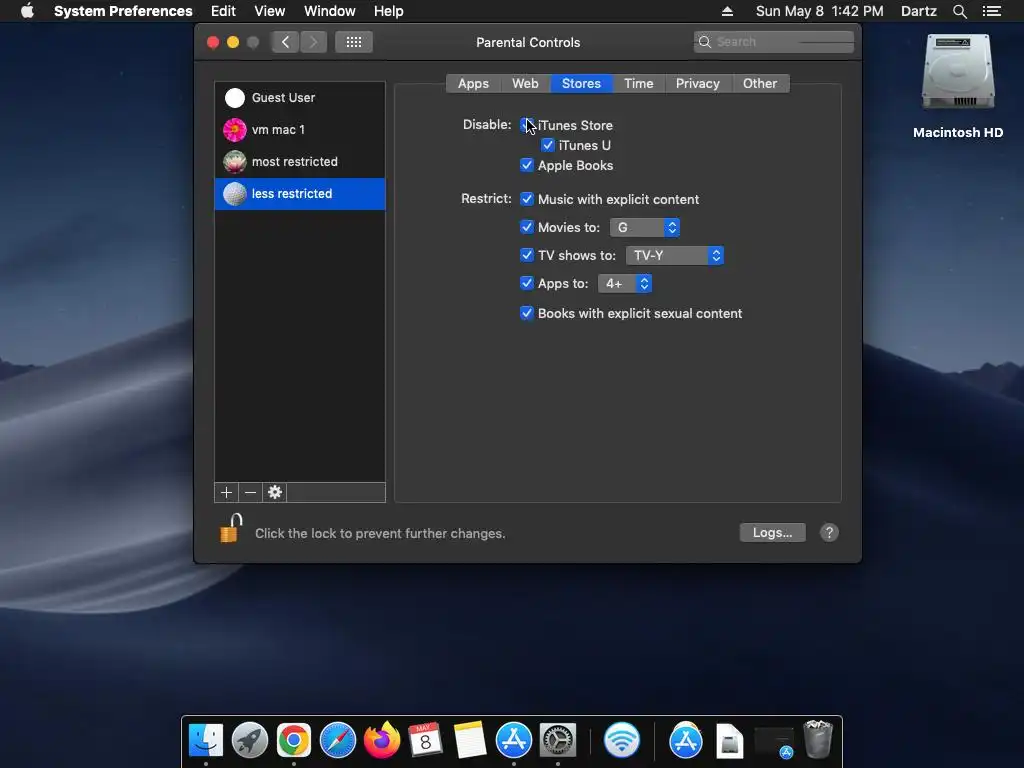Open the Wi-Fi wireless app in dock
1024x768 pixels.
point(621,740)
